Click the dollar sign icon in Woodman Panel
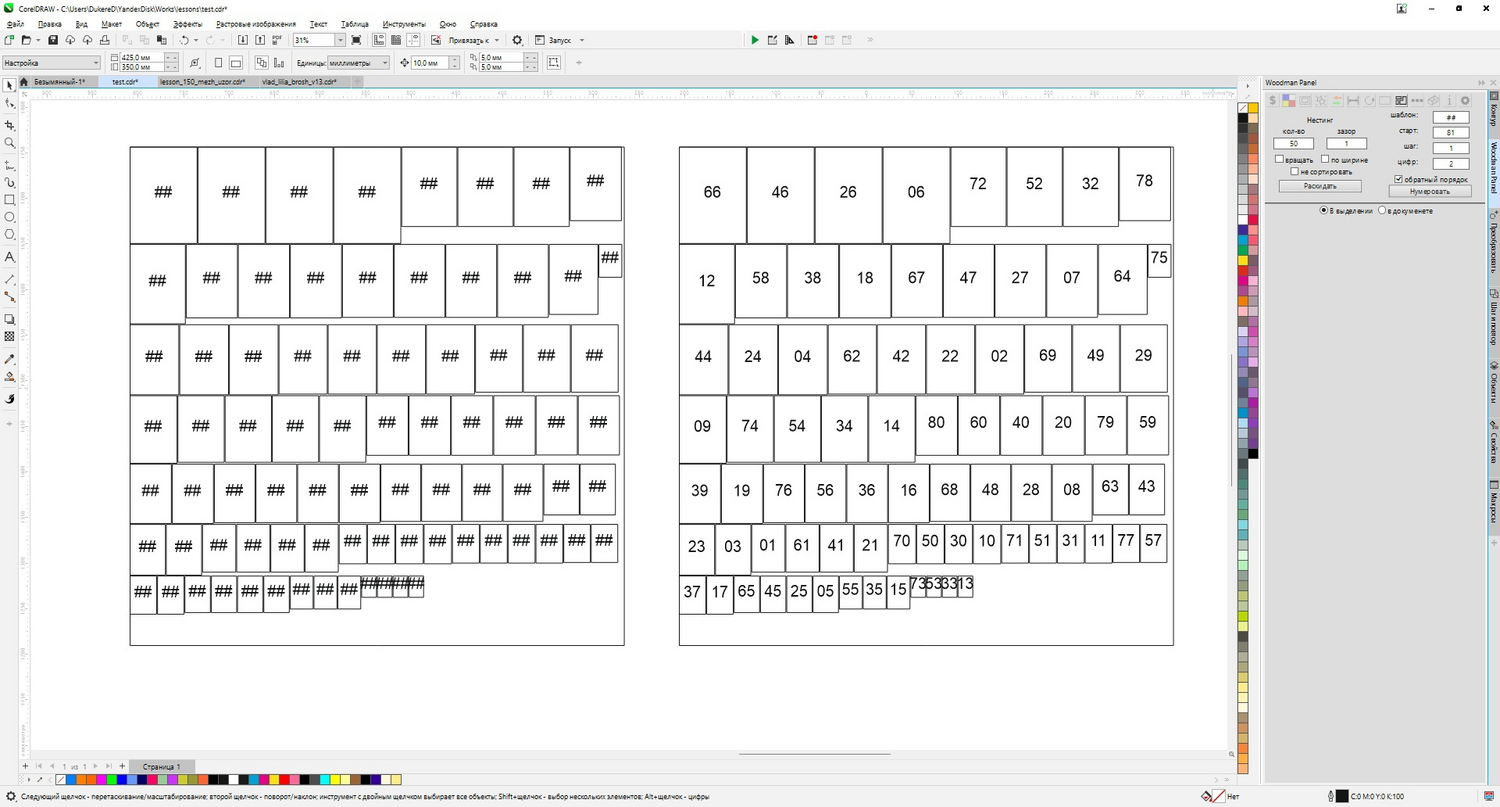This screenshot has width=1500, height=807. [1273, 100]
